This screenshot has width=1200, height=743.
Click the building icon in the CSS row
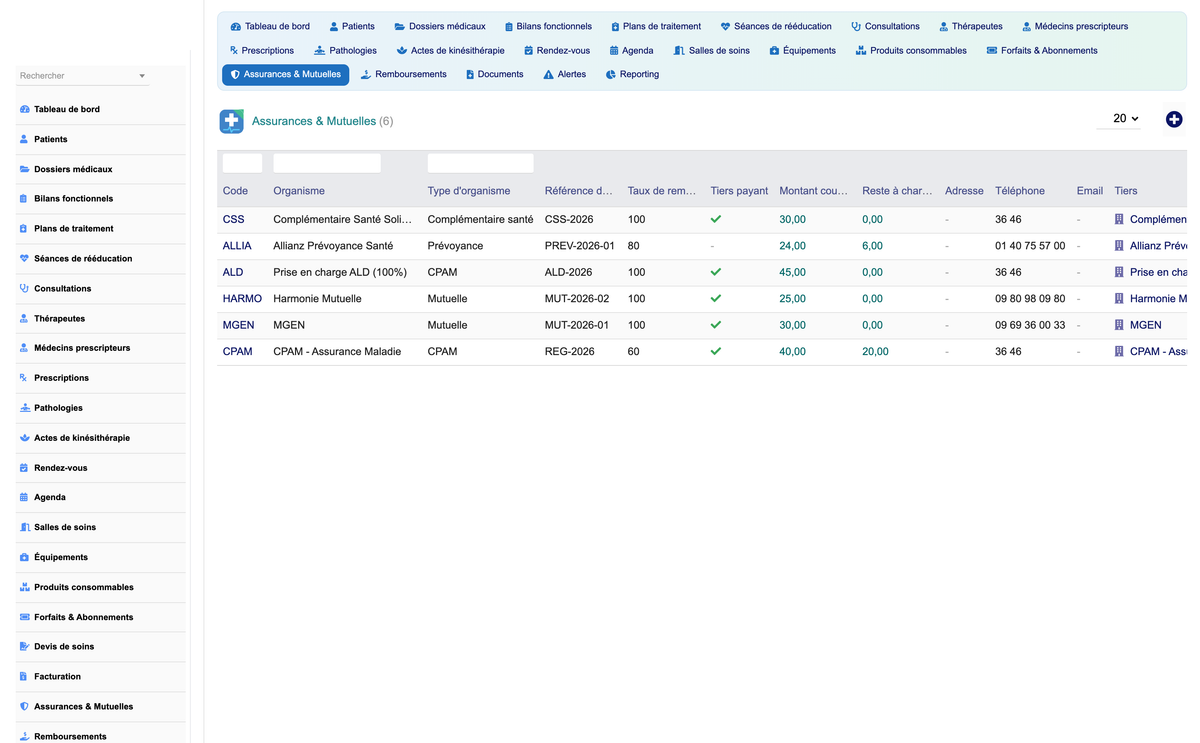pyautogui.click(x=1119, y=219)
